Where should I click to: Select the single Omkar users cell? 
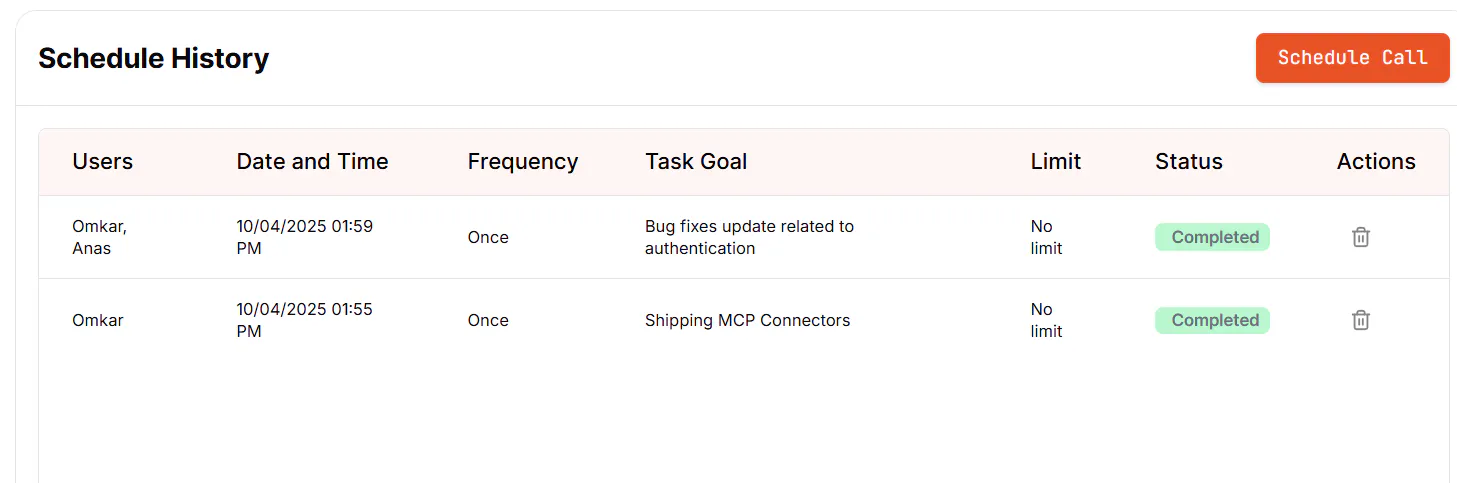click(98, 320)
